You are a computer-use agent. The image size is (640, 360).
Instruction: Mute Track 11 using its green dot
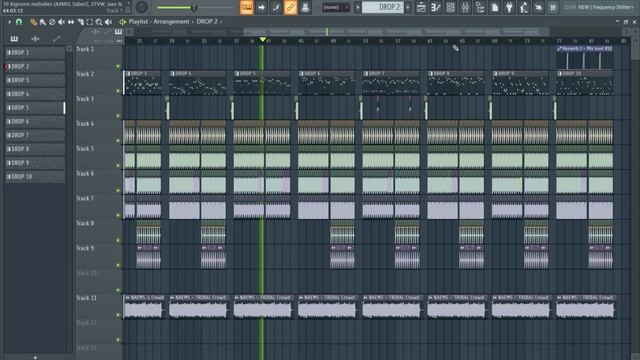[118, 315]
